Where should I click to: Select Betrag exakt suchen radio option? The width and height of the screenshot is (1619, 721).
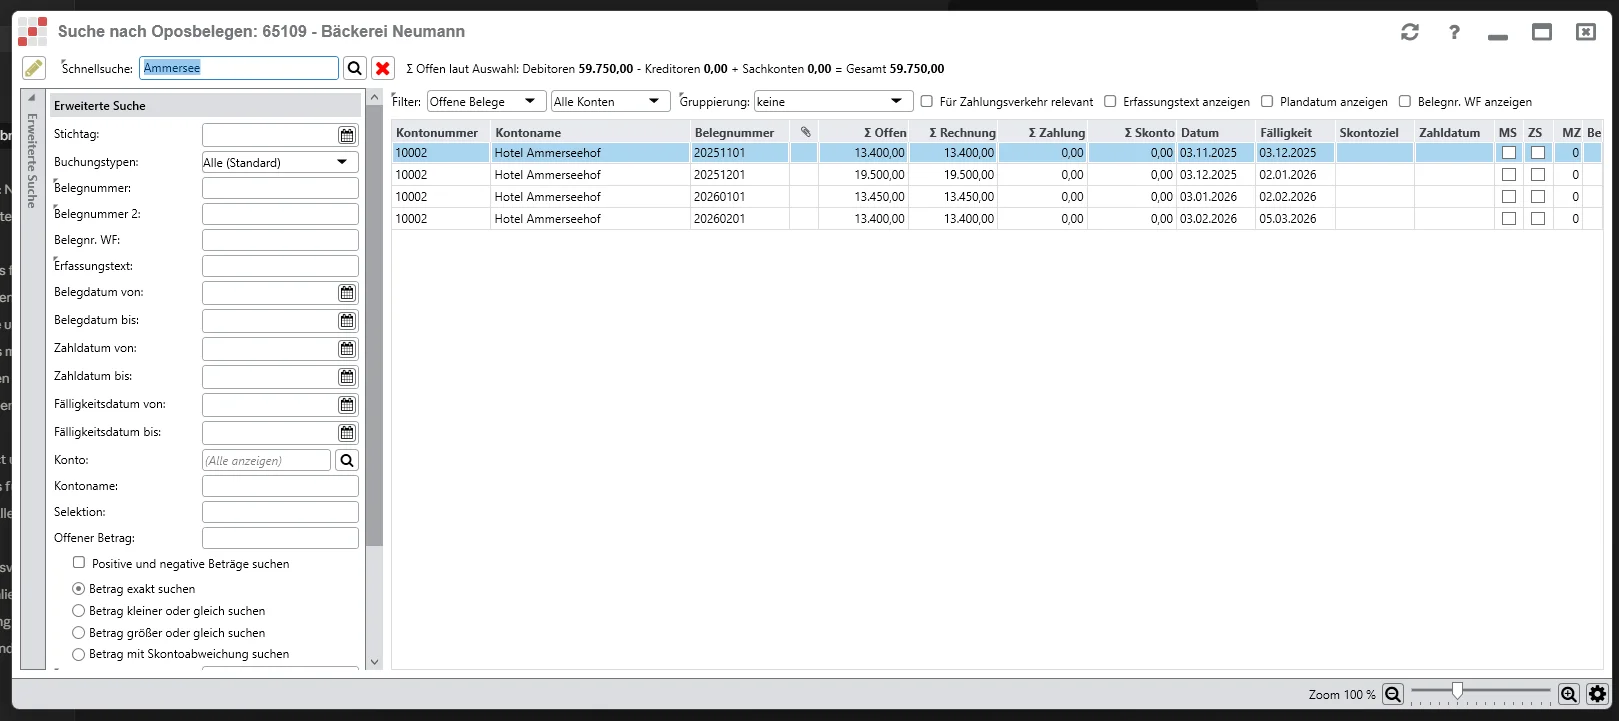tap(79, 589)
